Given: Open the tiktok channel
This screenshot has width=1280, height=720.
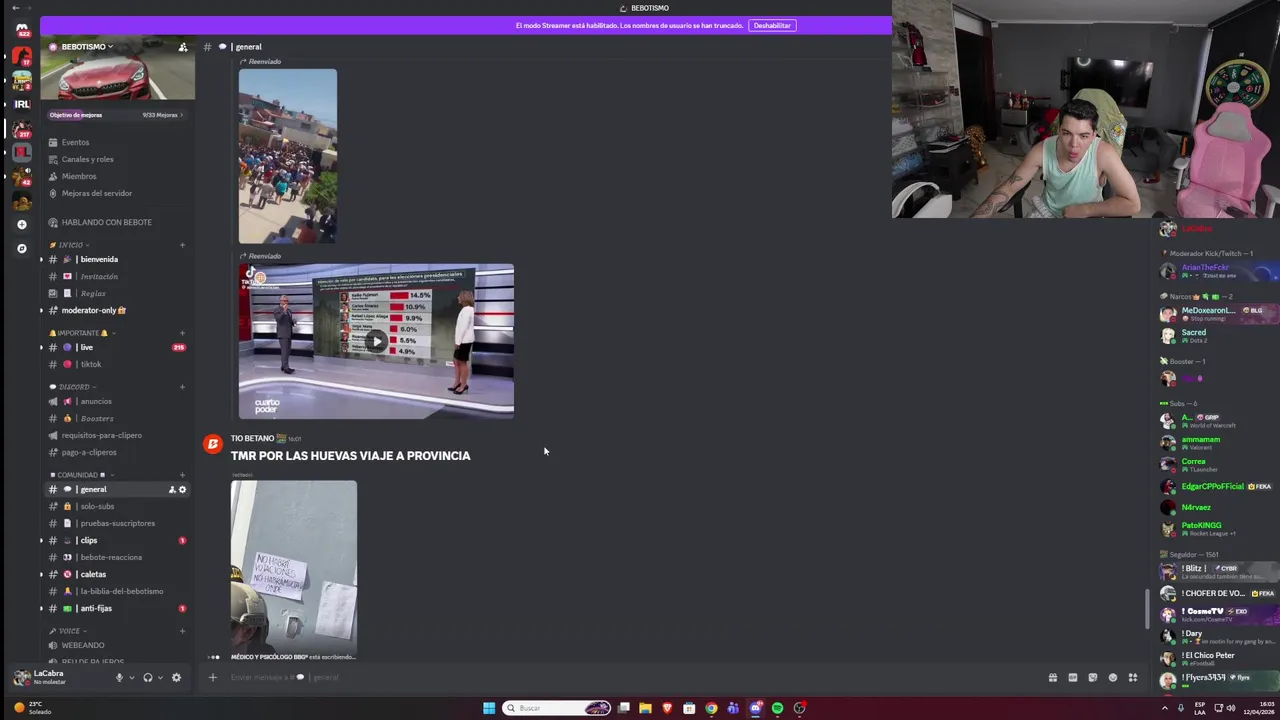Looking at the screenshot, I should pyautogui.click(x=118, y=364).
